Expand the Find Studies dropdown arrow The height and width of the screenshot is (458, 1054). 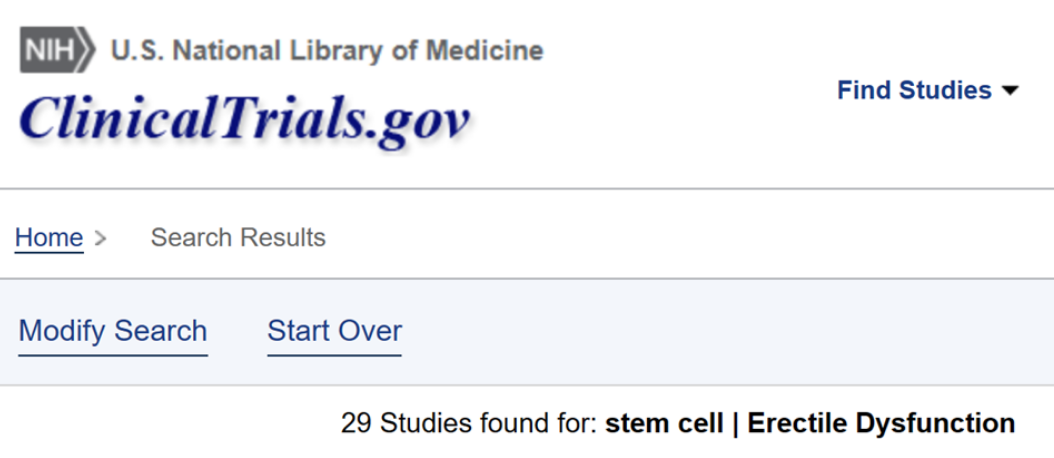click(1009, 91)
